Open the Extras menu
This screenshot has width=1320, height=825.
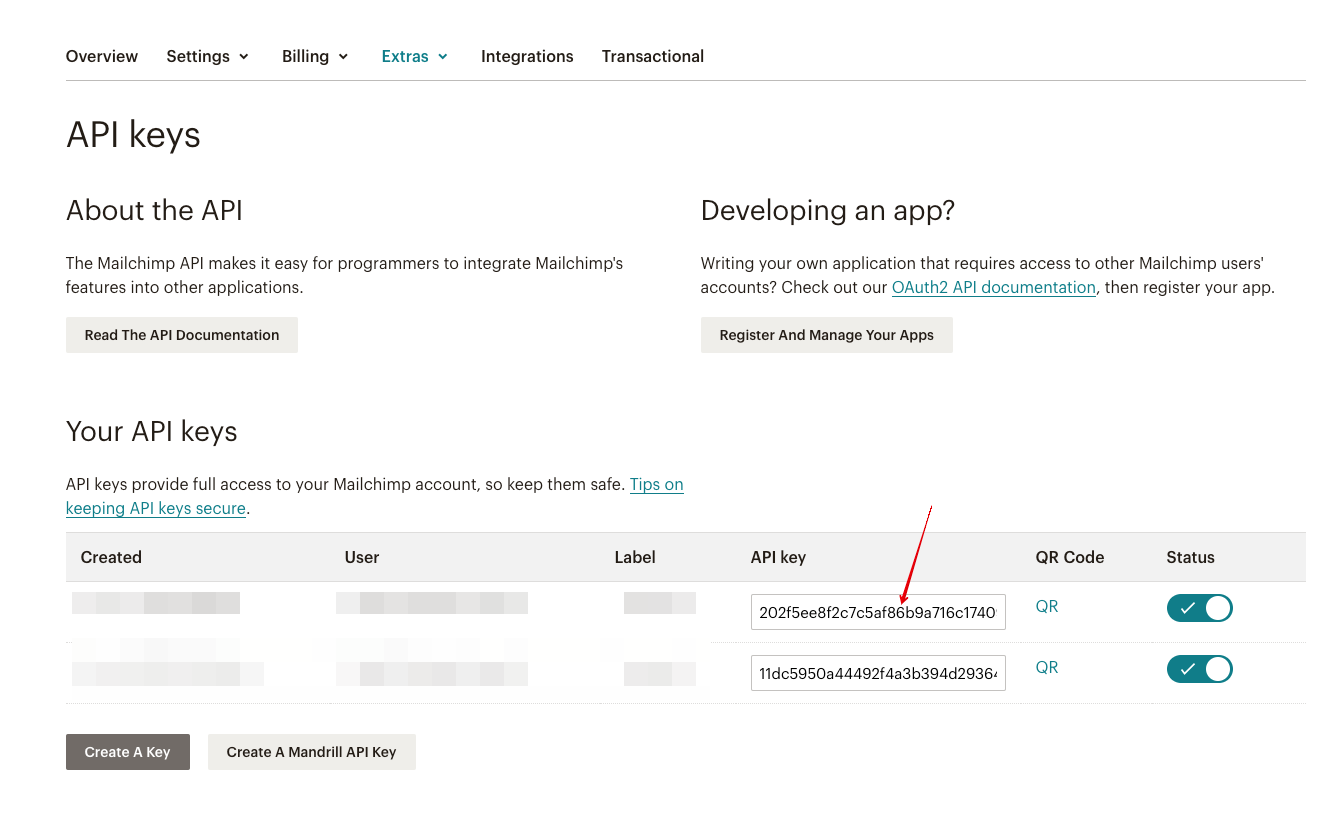click(x=415, y=56)
